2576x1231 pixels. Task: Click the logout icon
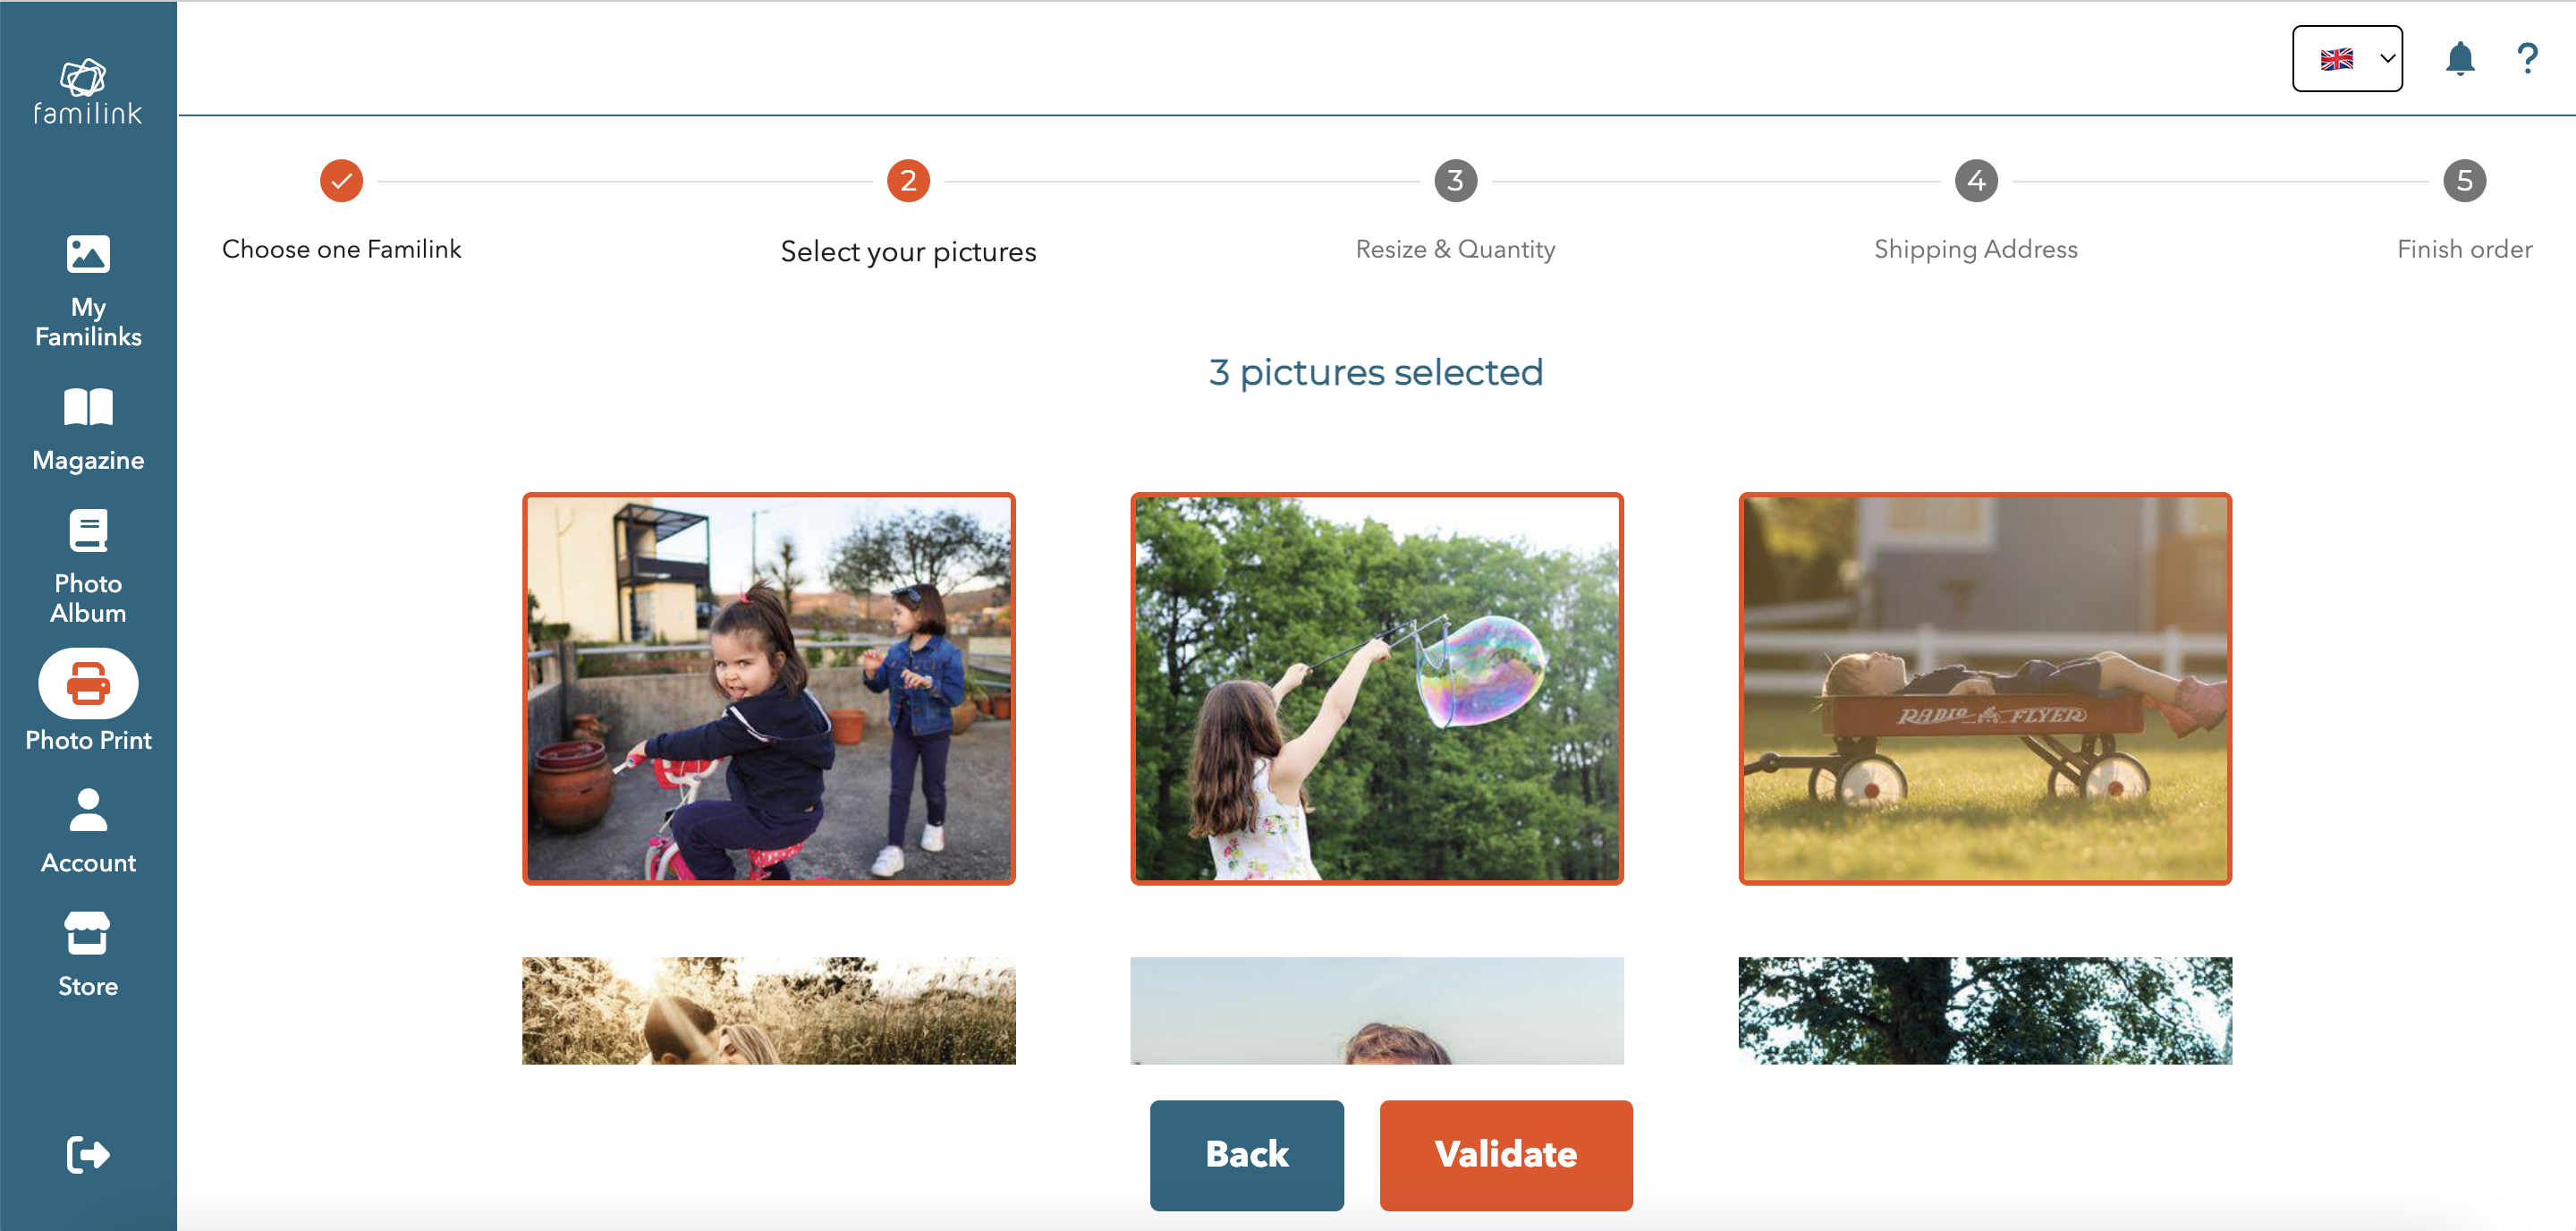[x=88, y=1154]
